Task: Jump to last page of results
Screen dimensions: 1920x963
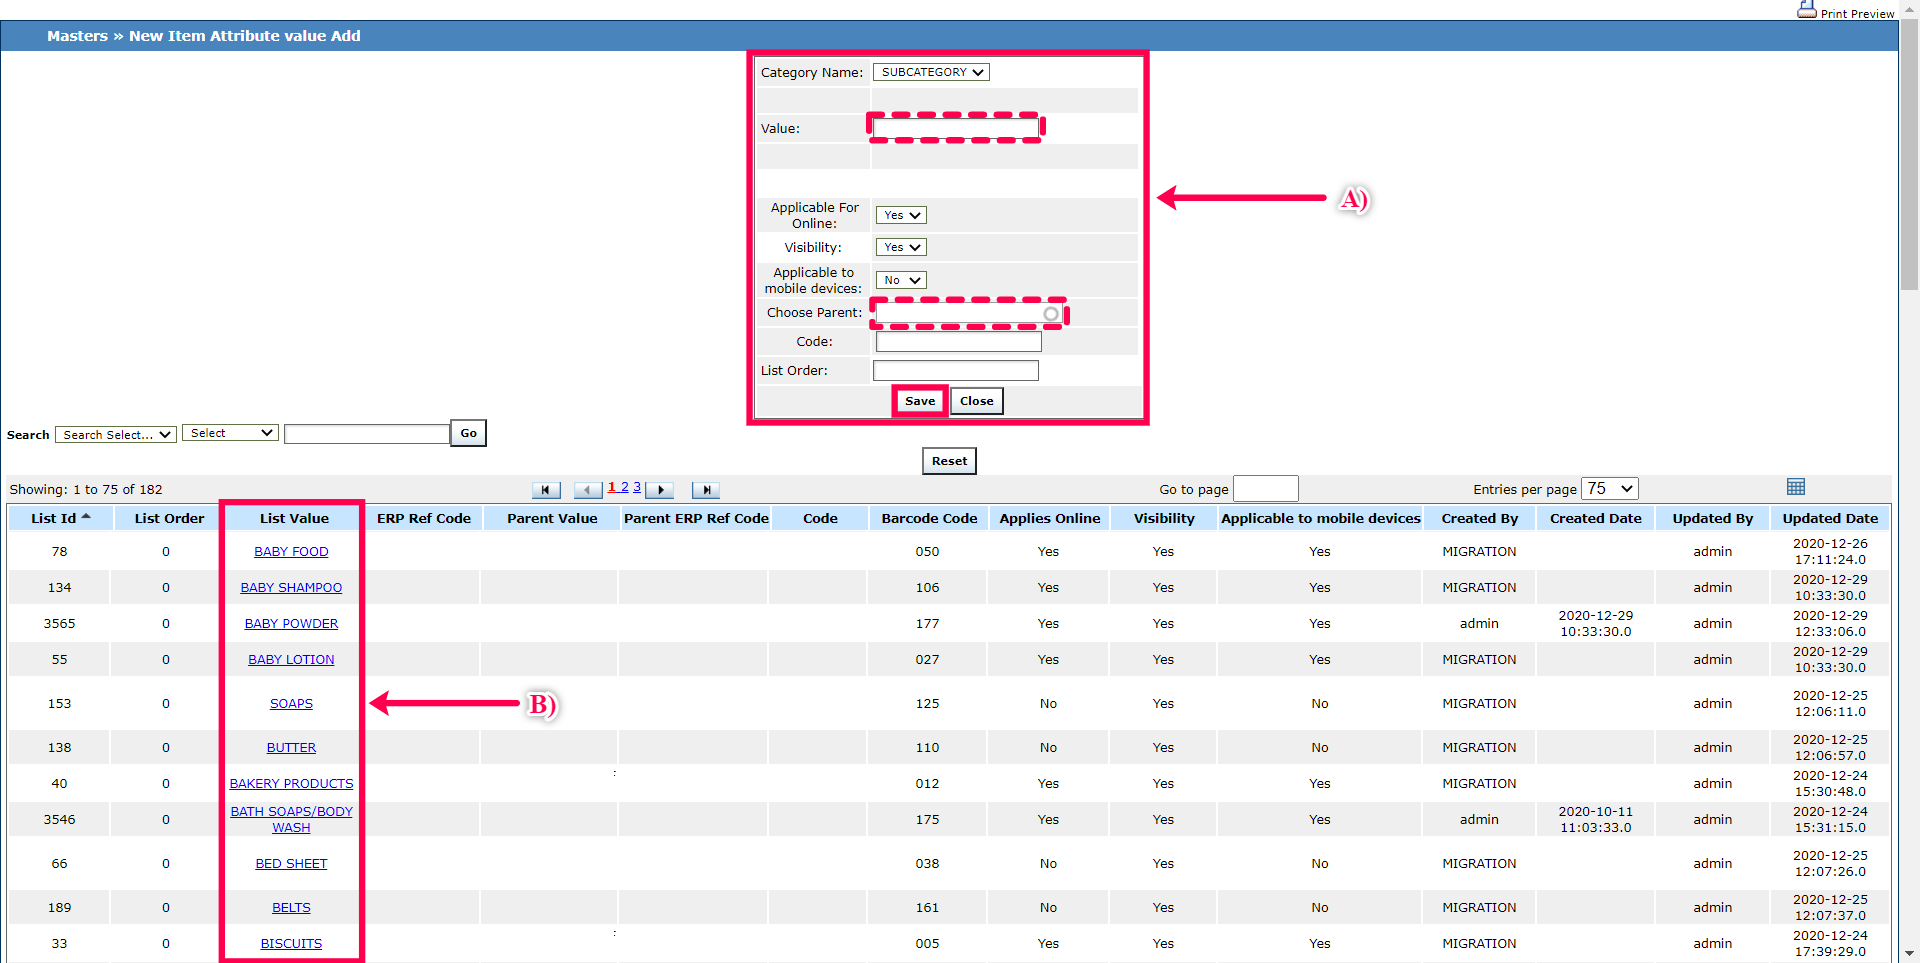Action: point(706,490)
